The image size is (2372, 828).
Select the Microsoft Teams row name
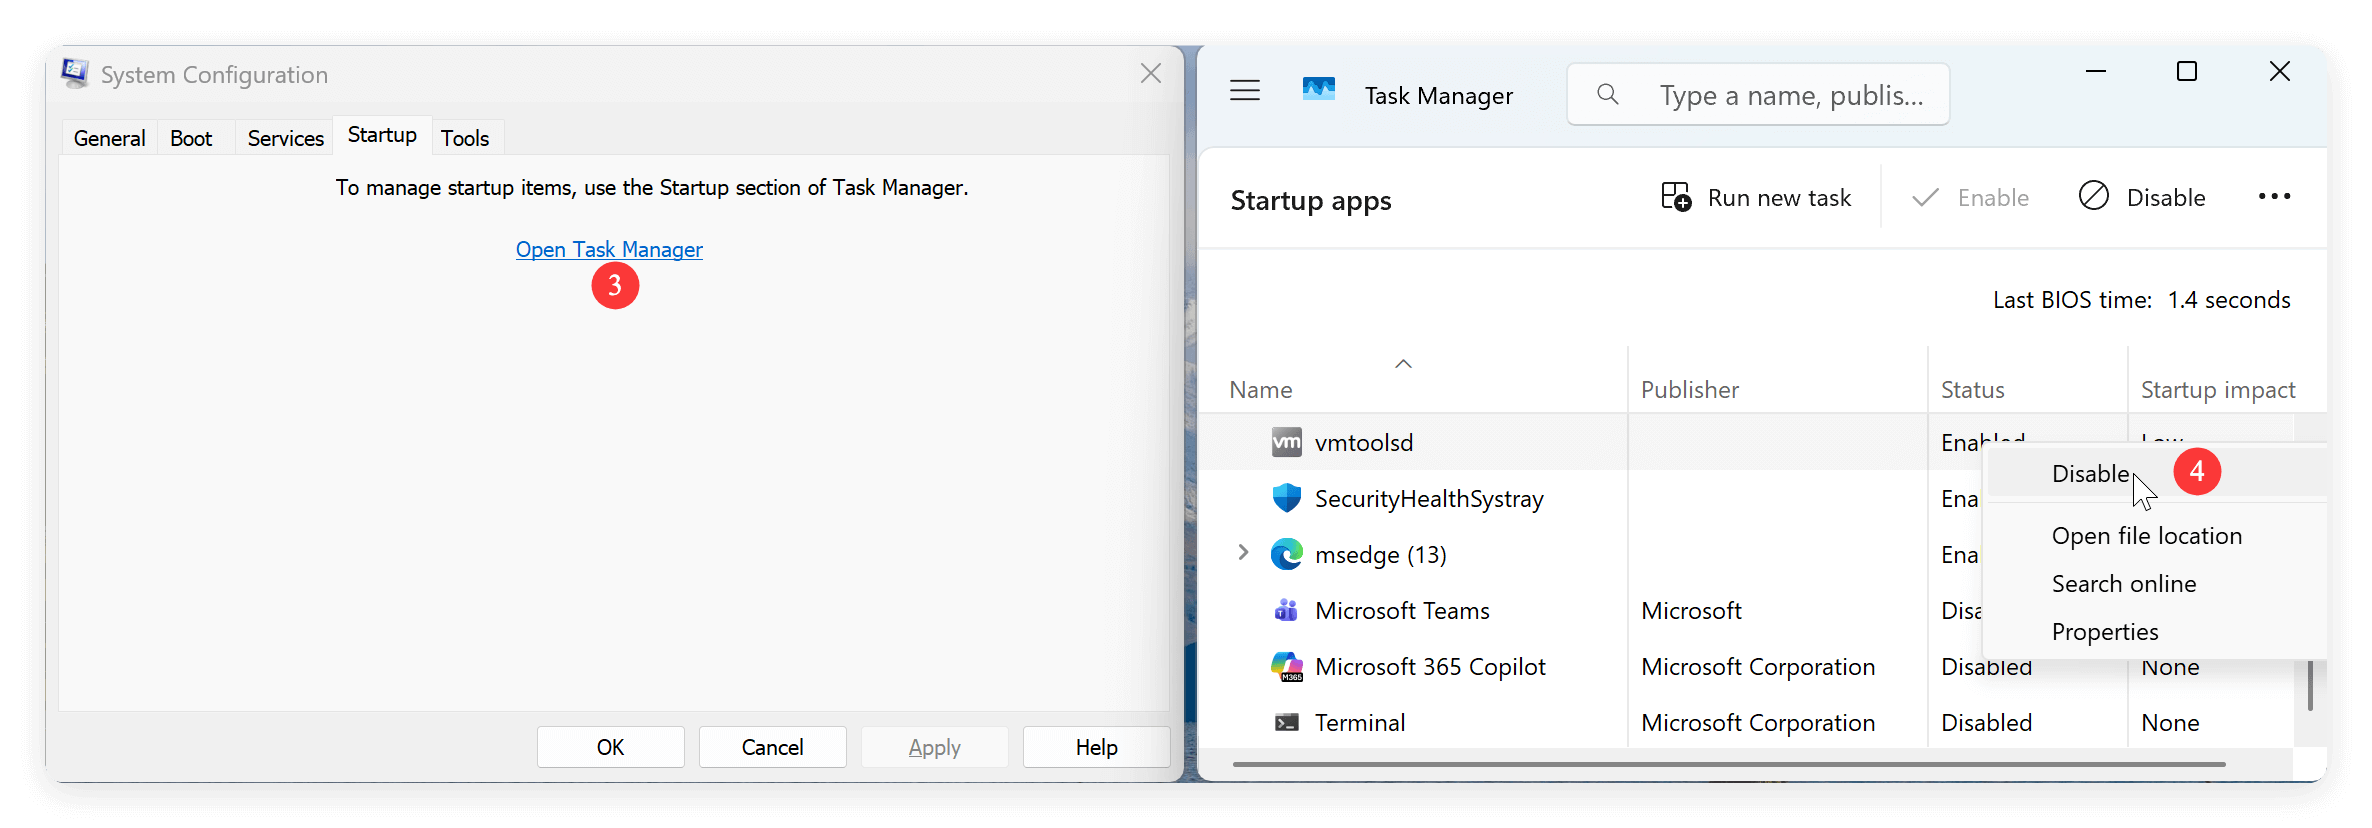tap(1402, 611)
